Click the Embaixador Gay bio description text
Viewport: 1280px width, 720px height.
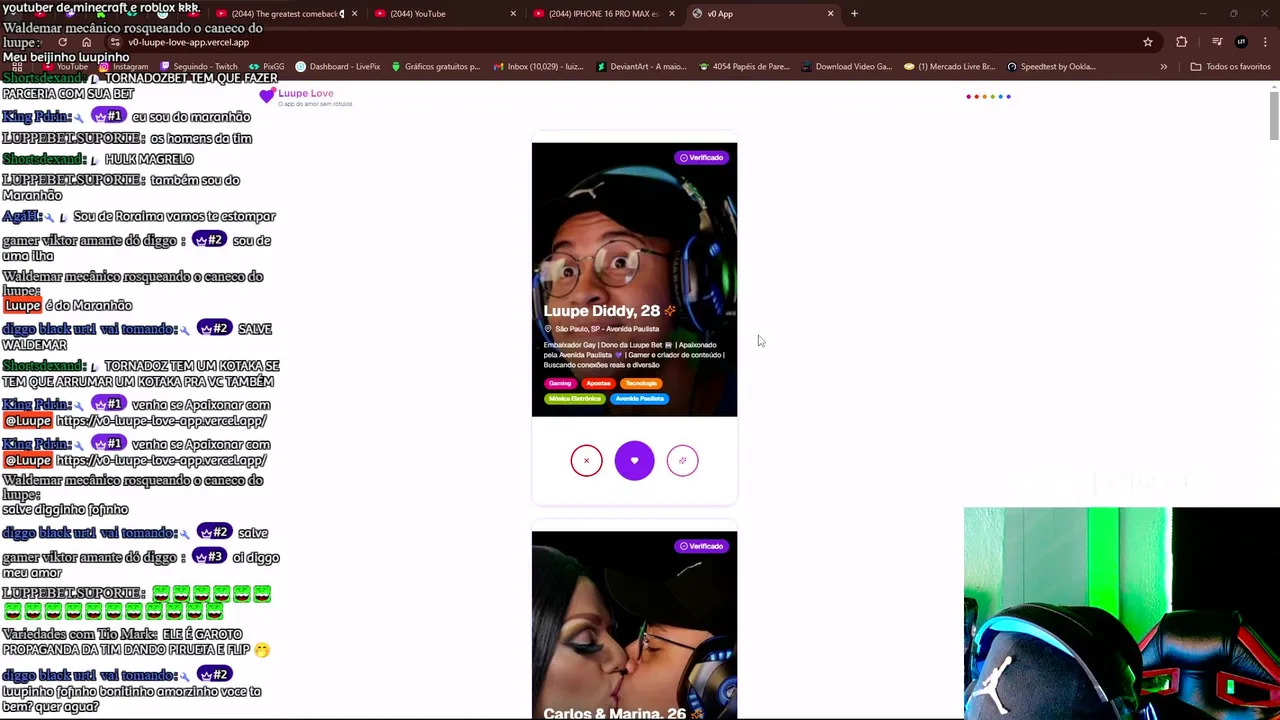pos(634,355)
